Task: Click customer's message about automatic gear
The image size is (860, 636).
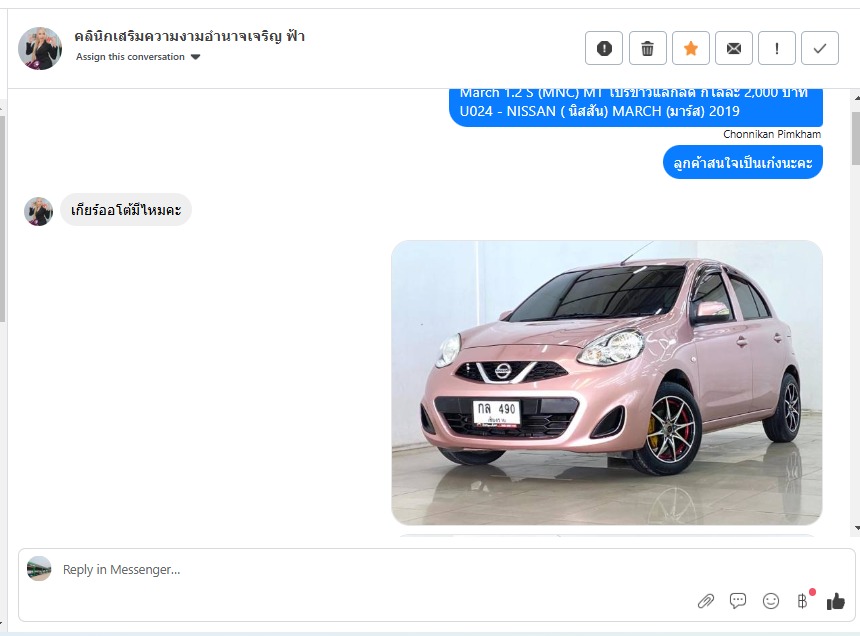Action: pos(126,210)
